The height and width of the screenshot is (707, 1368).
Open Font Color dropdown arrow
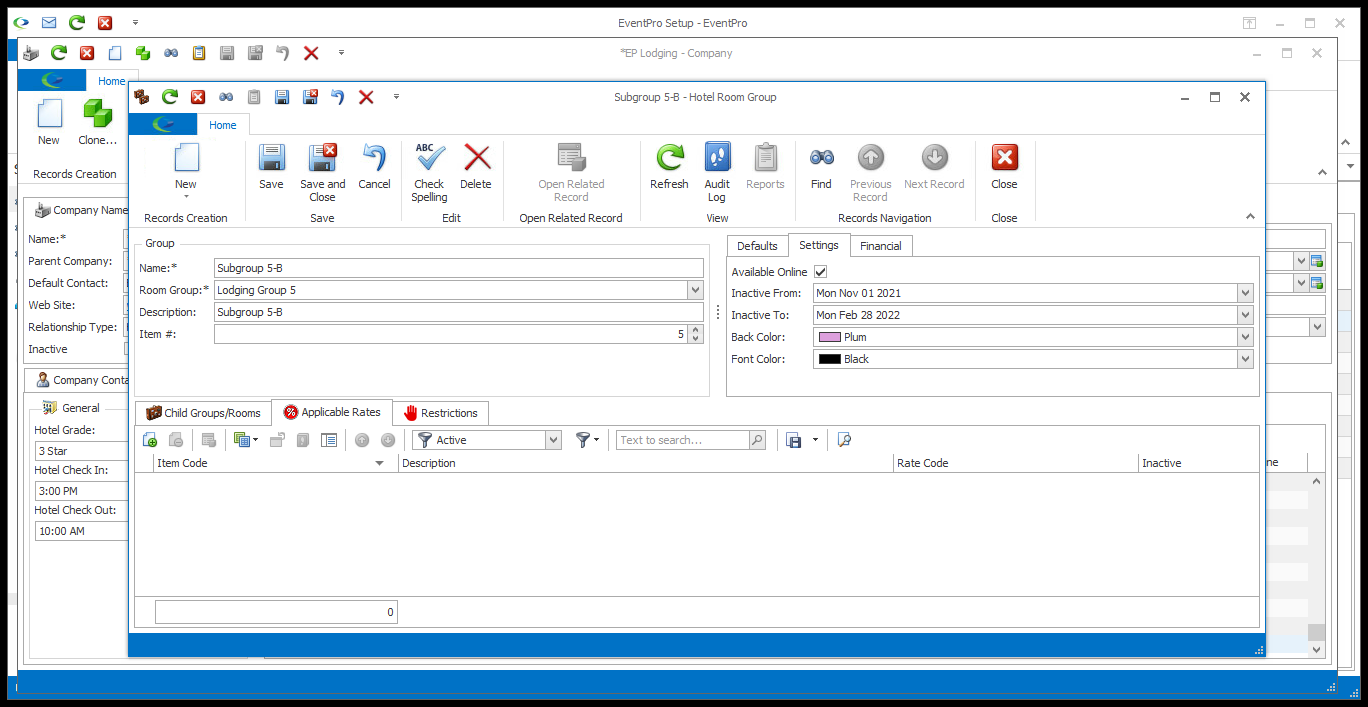click(1245, 359)
